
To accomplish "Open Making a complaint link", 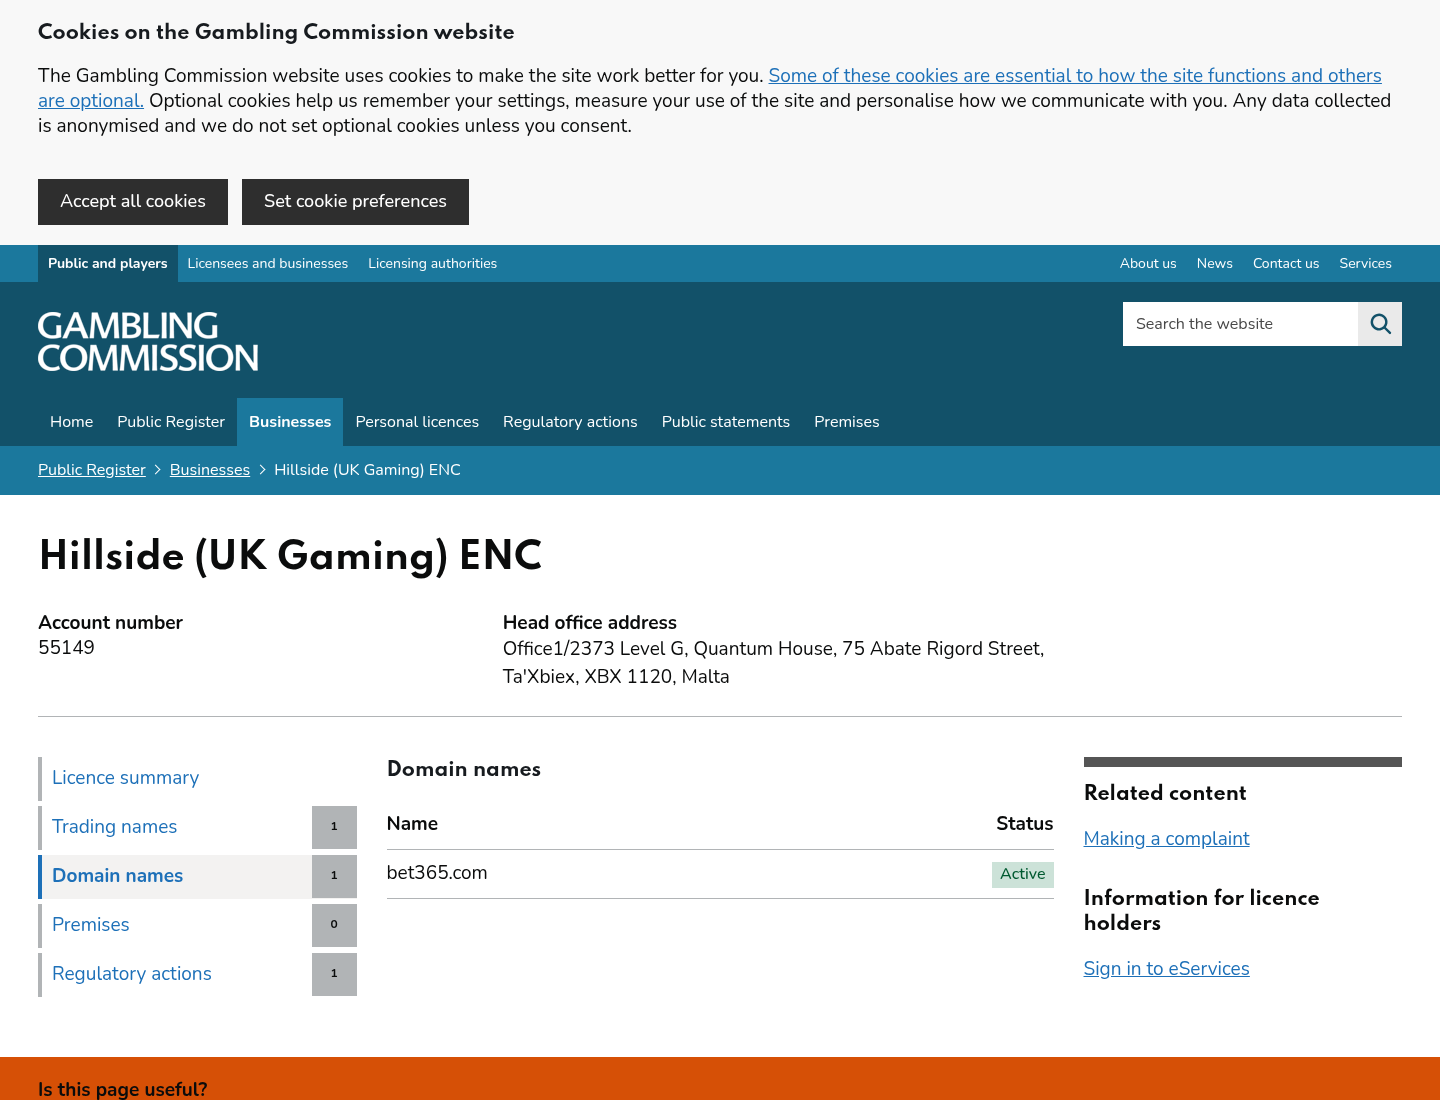I will tap(1166, 839).
